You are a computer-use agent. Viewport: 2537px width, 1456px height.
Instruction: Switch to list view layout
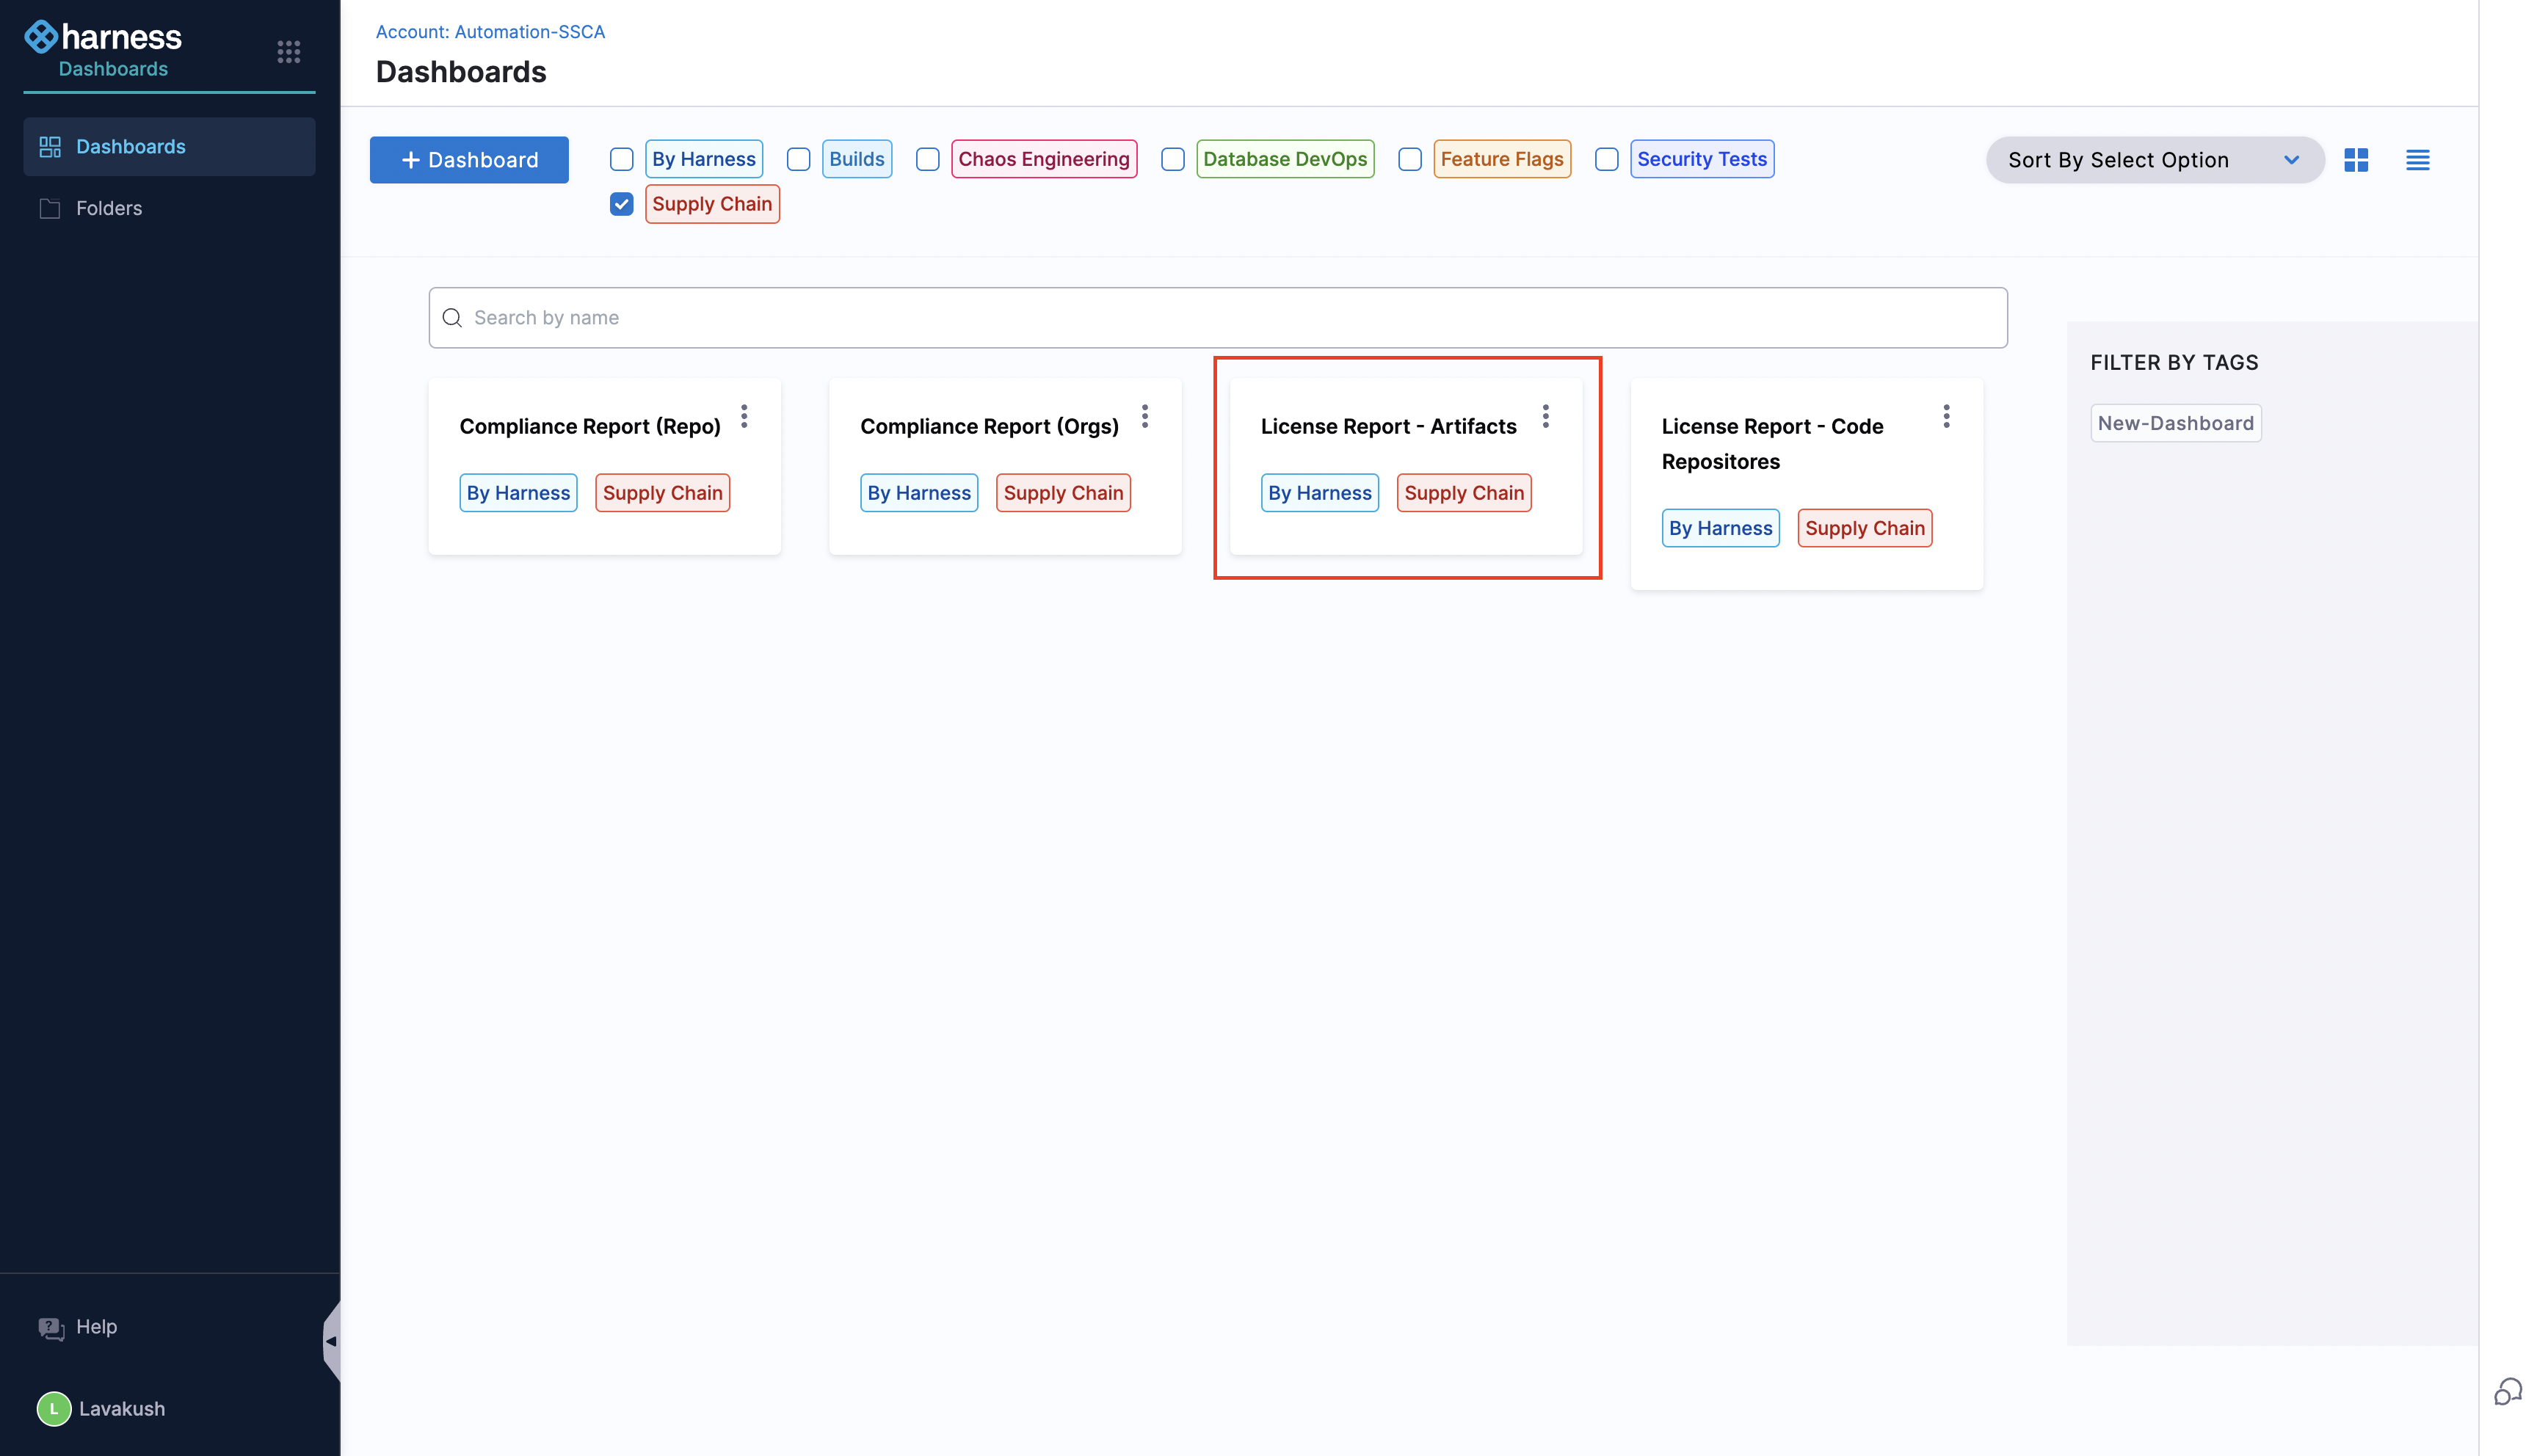(2417, 160)
